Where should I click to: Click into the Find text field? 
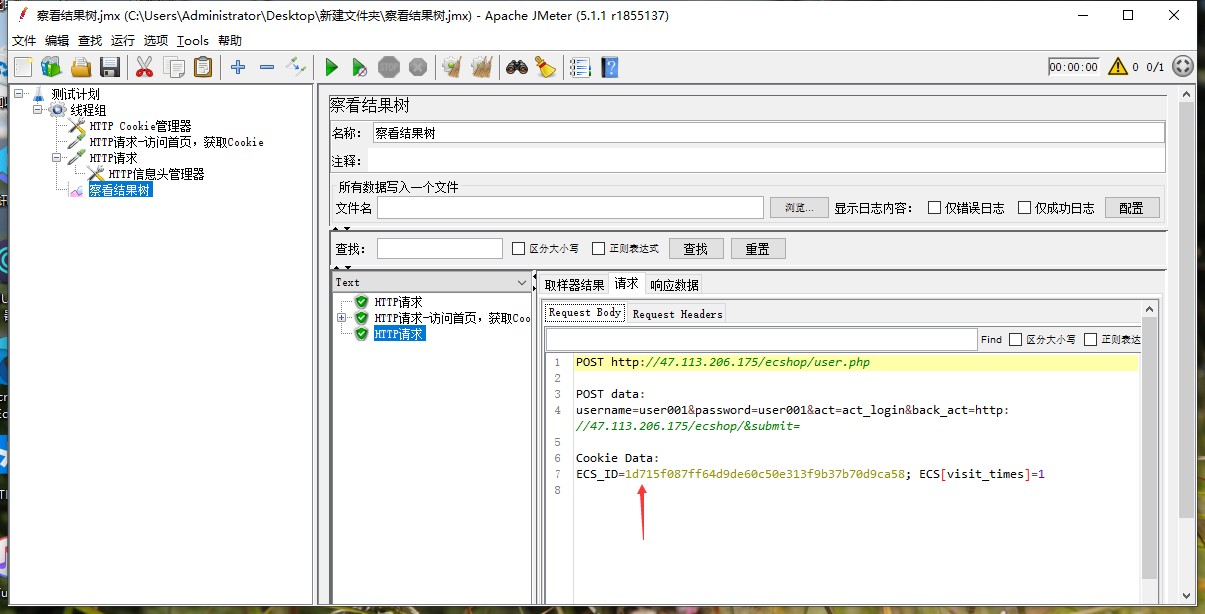(761, 340)
